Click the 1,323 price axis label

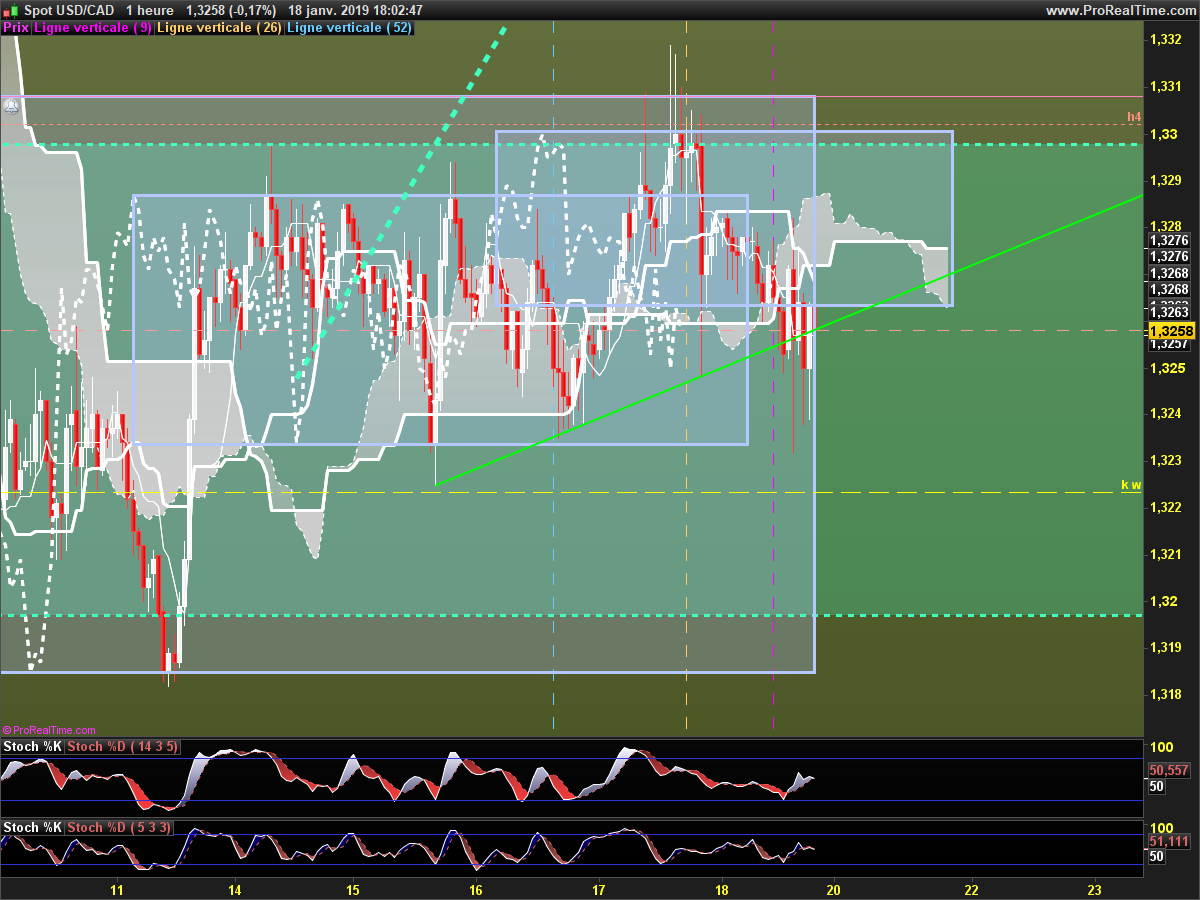click(x=1166, y=461)
